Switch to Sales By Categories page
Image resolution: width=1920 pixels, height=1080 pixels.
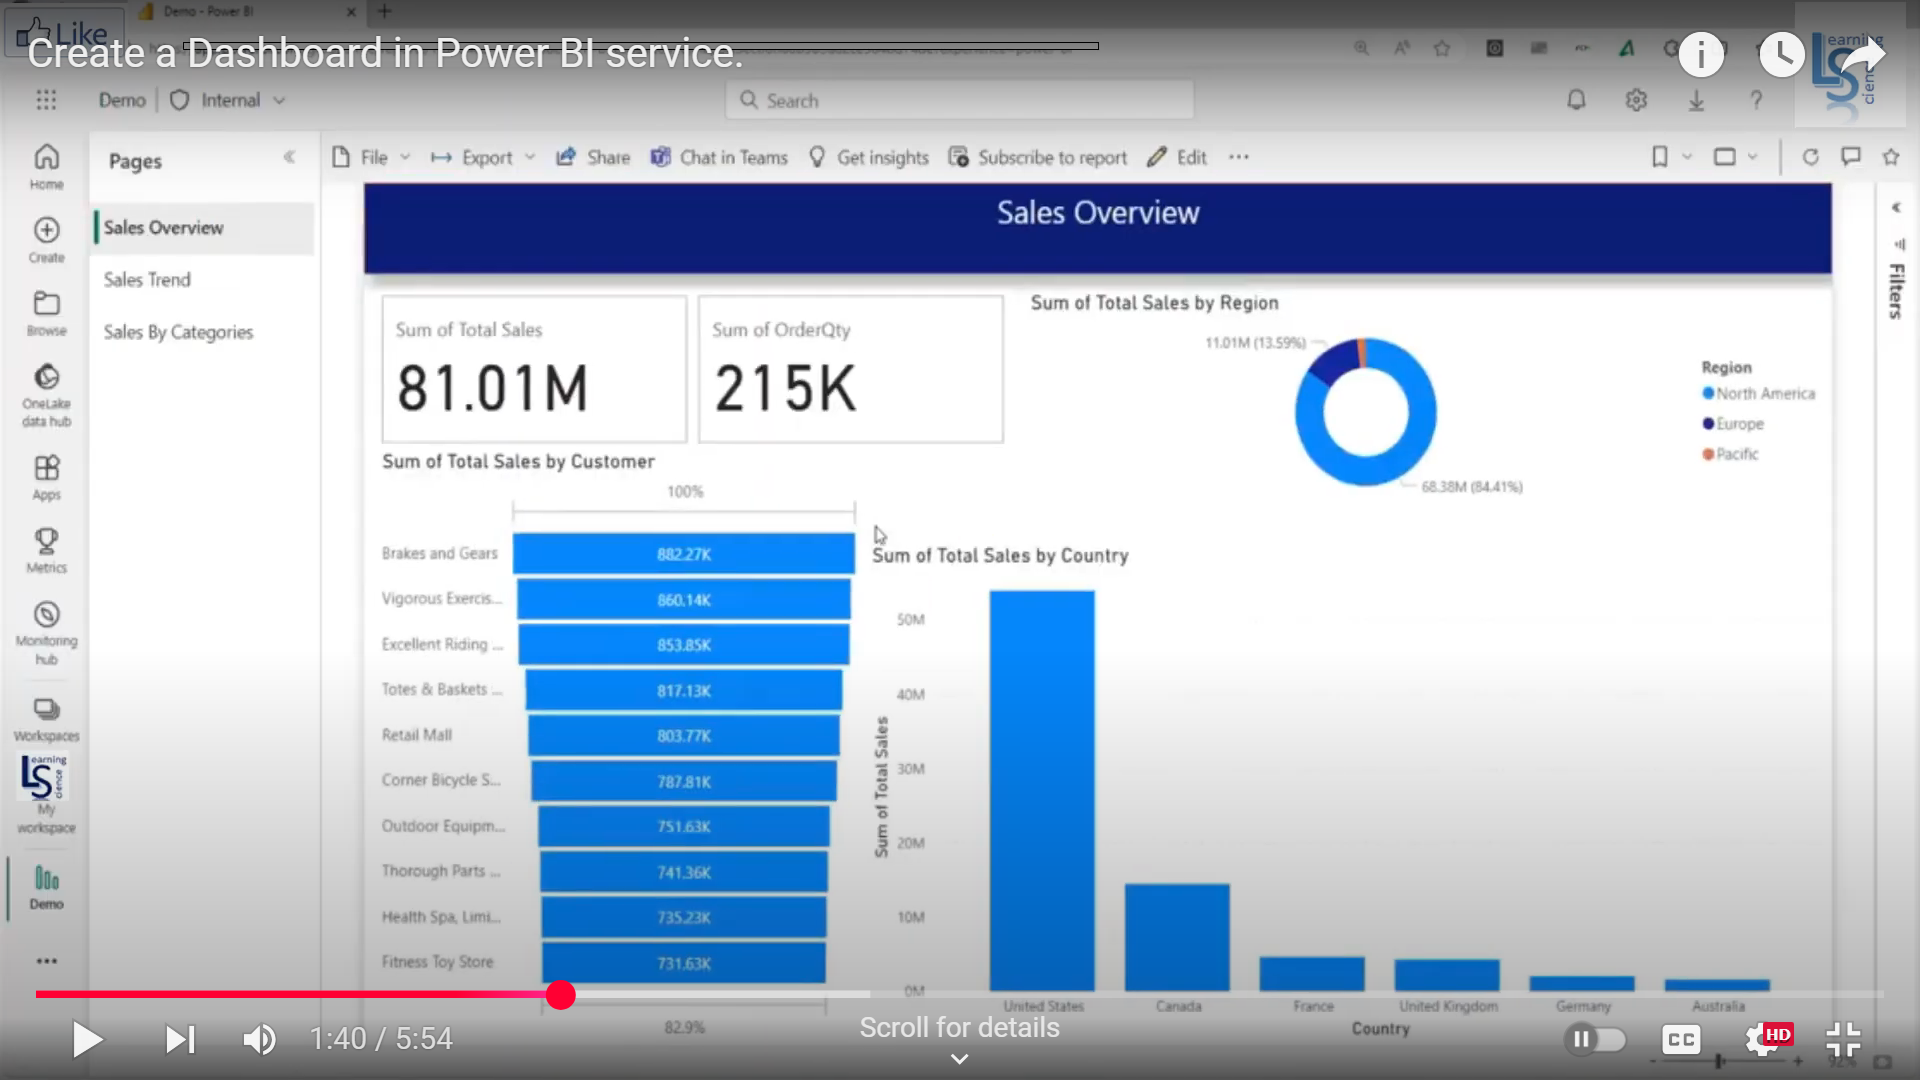point(178,332)
